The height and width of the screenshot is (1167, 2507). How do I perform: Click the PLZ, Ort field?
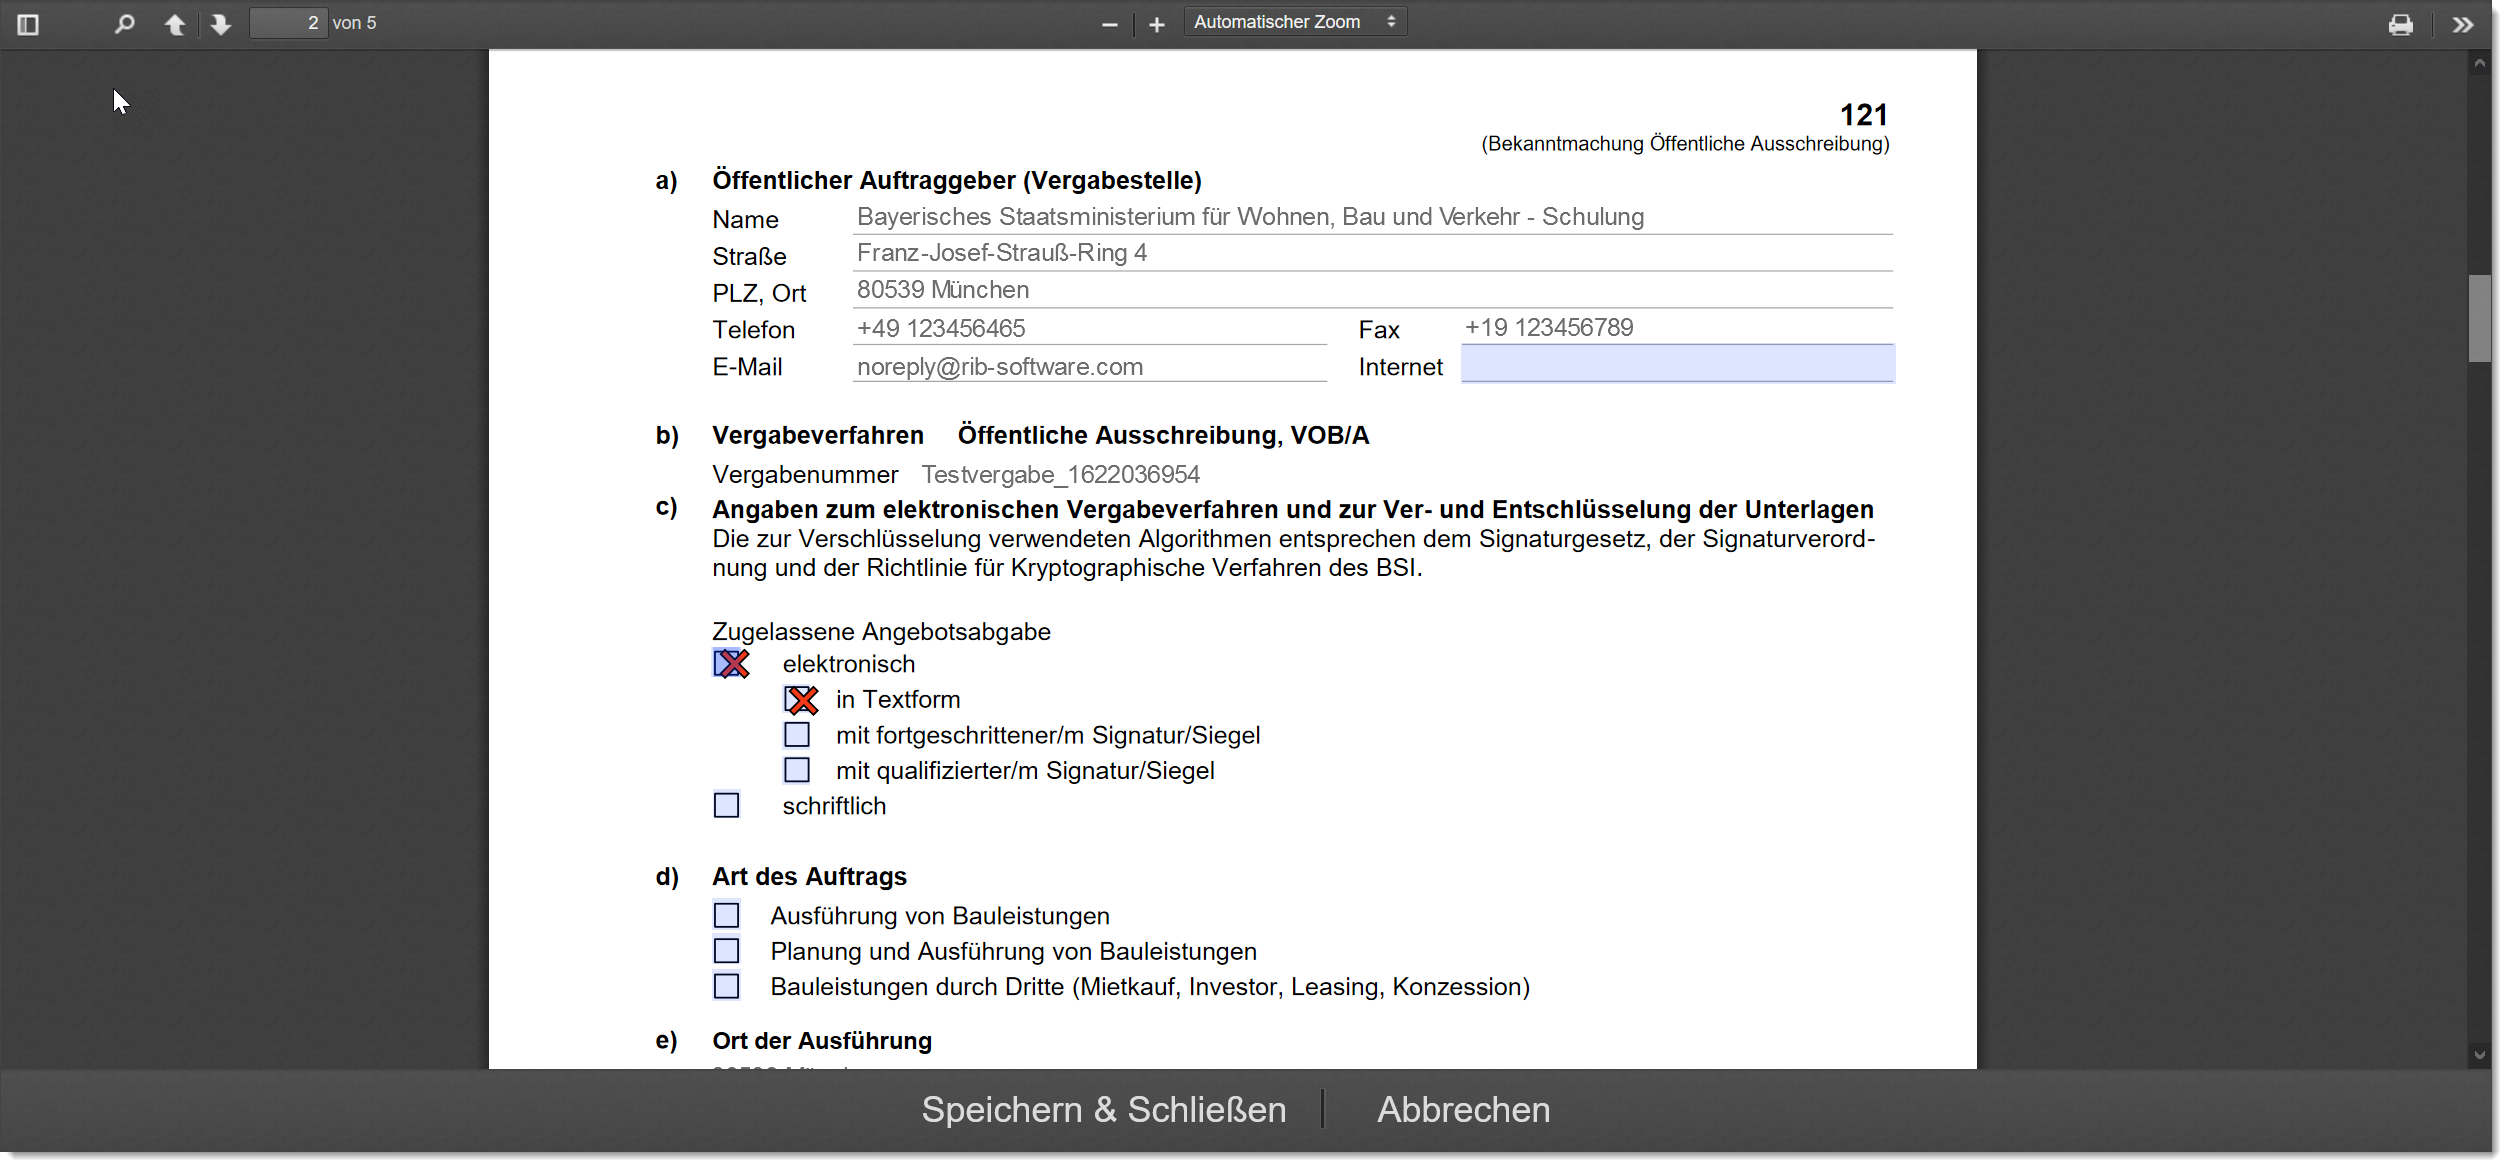tap(1372, 290)
